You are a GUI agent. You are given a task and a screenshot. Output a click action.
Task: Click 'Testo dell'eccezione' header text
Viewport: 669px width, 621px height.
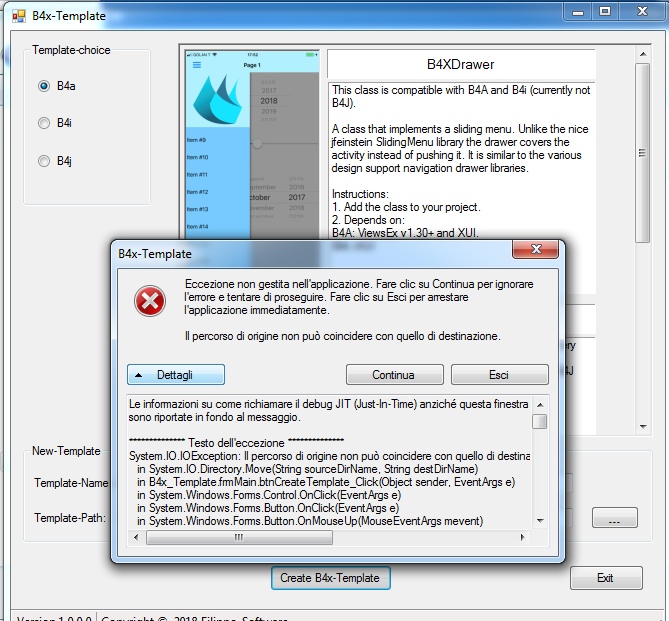(236, 443)
